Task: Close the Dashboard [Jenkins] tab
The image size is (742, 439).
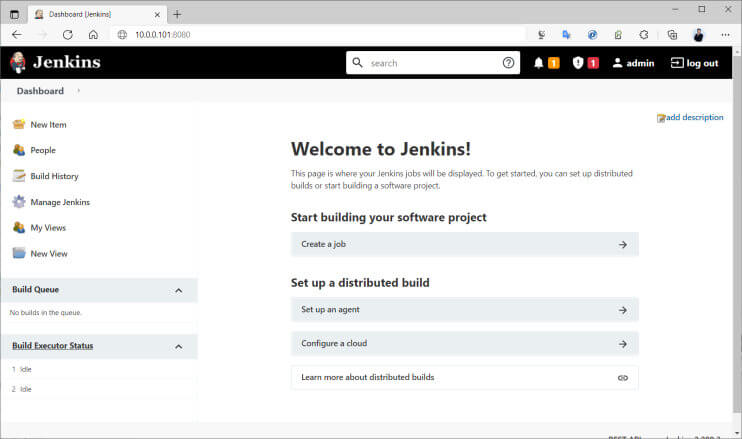Action: [x=157, y=15]
